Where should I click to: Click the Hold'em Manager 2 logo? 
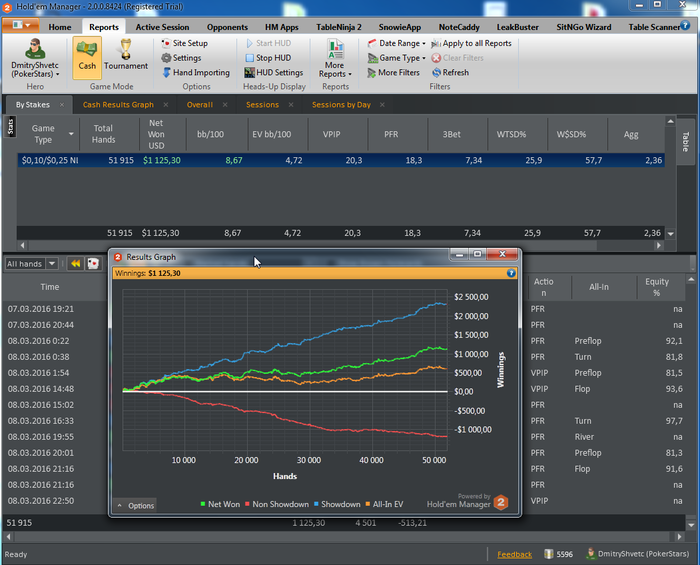click(501, 502)
